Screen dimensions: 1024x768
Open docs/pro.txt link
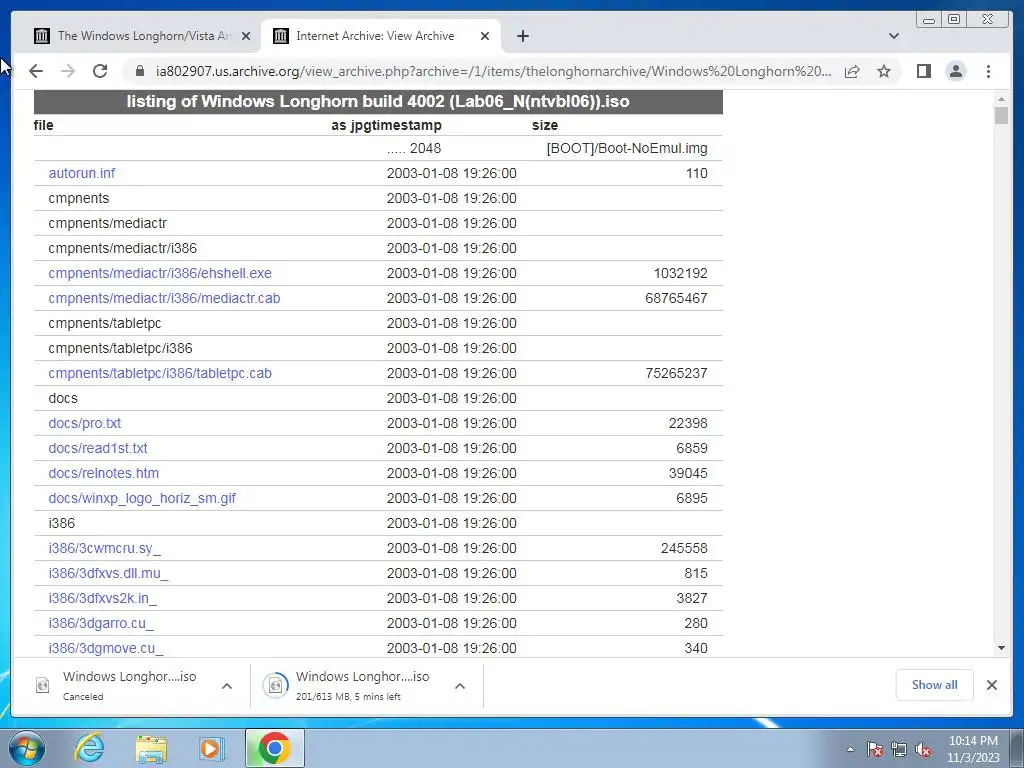point(85,423)
